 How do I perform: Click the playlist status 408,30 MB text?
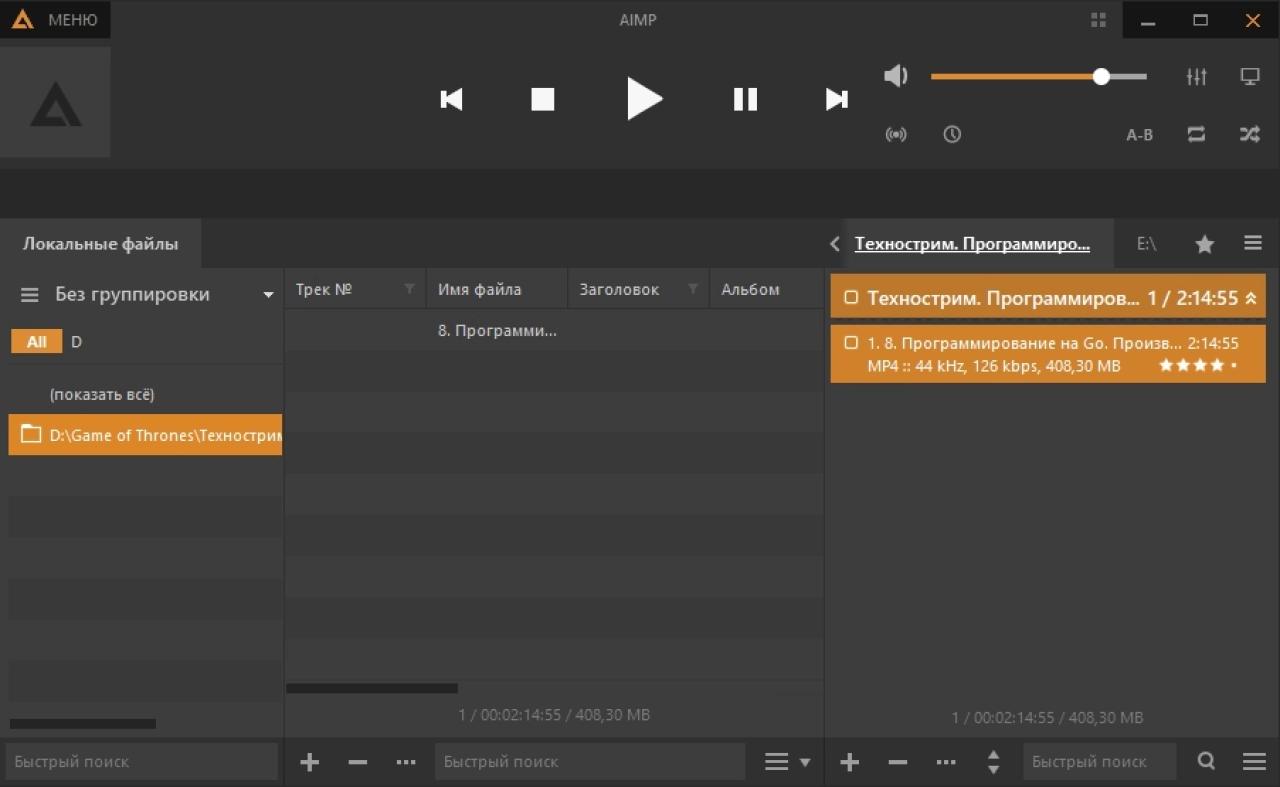tap(1106, 718)
